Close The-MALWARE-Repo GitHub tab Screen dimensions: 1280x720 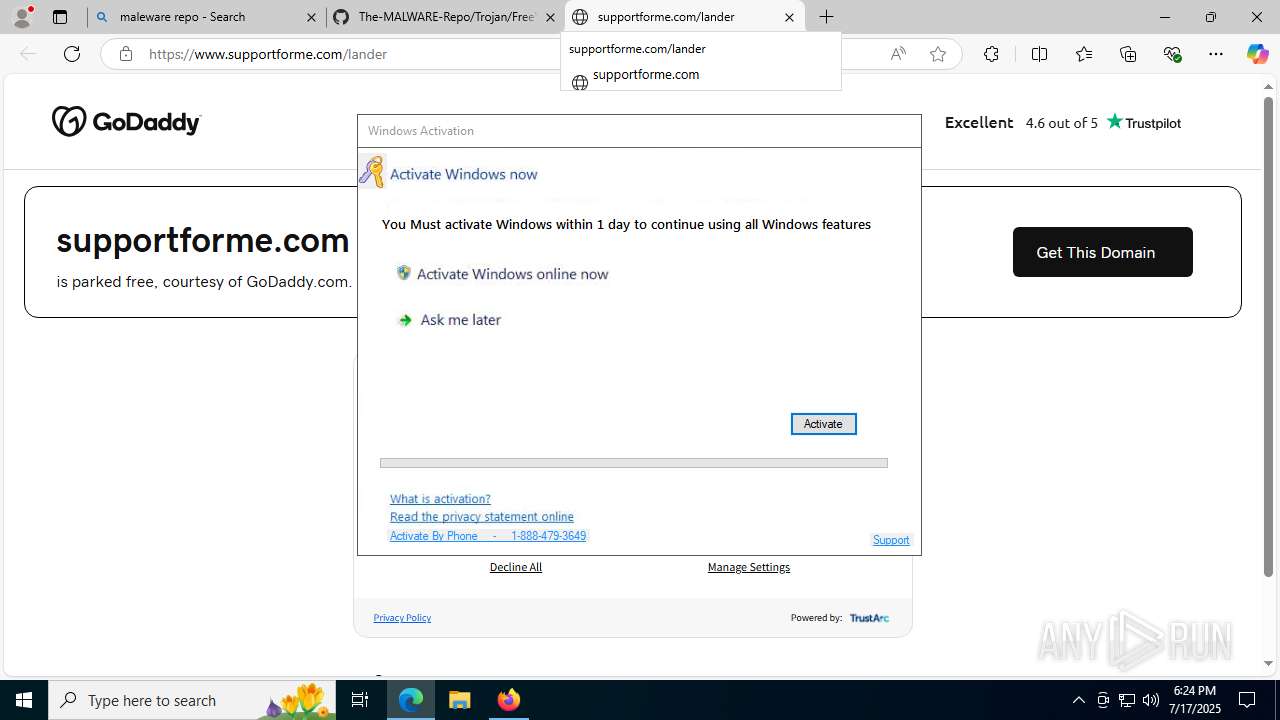[x=550, y=17]
